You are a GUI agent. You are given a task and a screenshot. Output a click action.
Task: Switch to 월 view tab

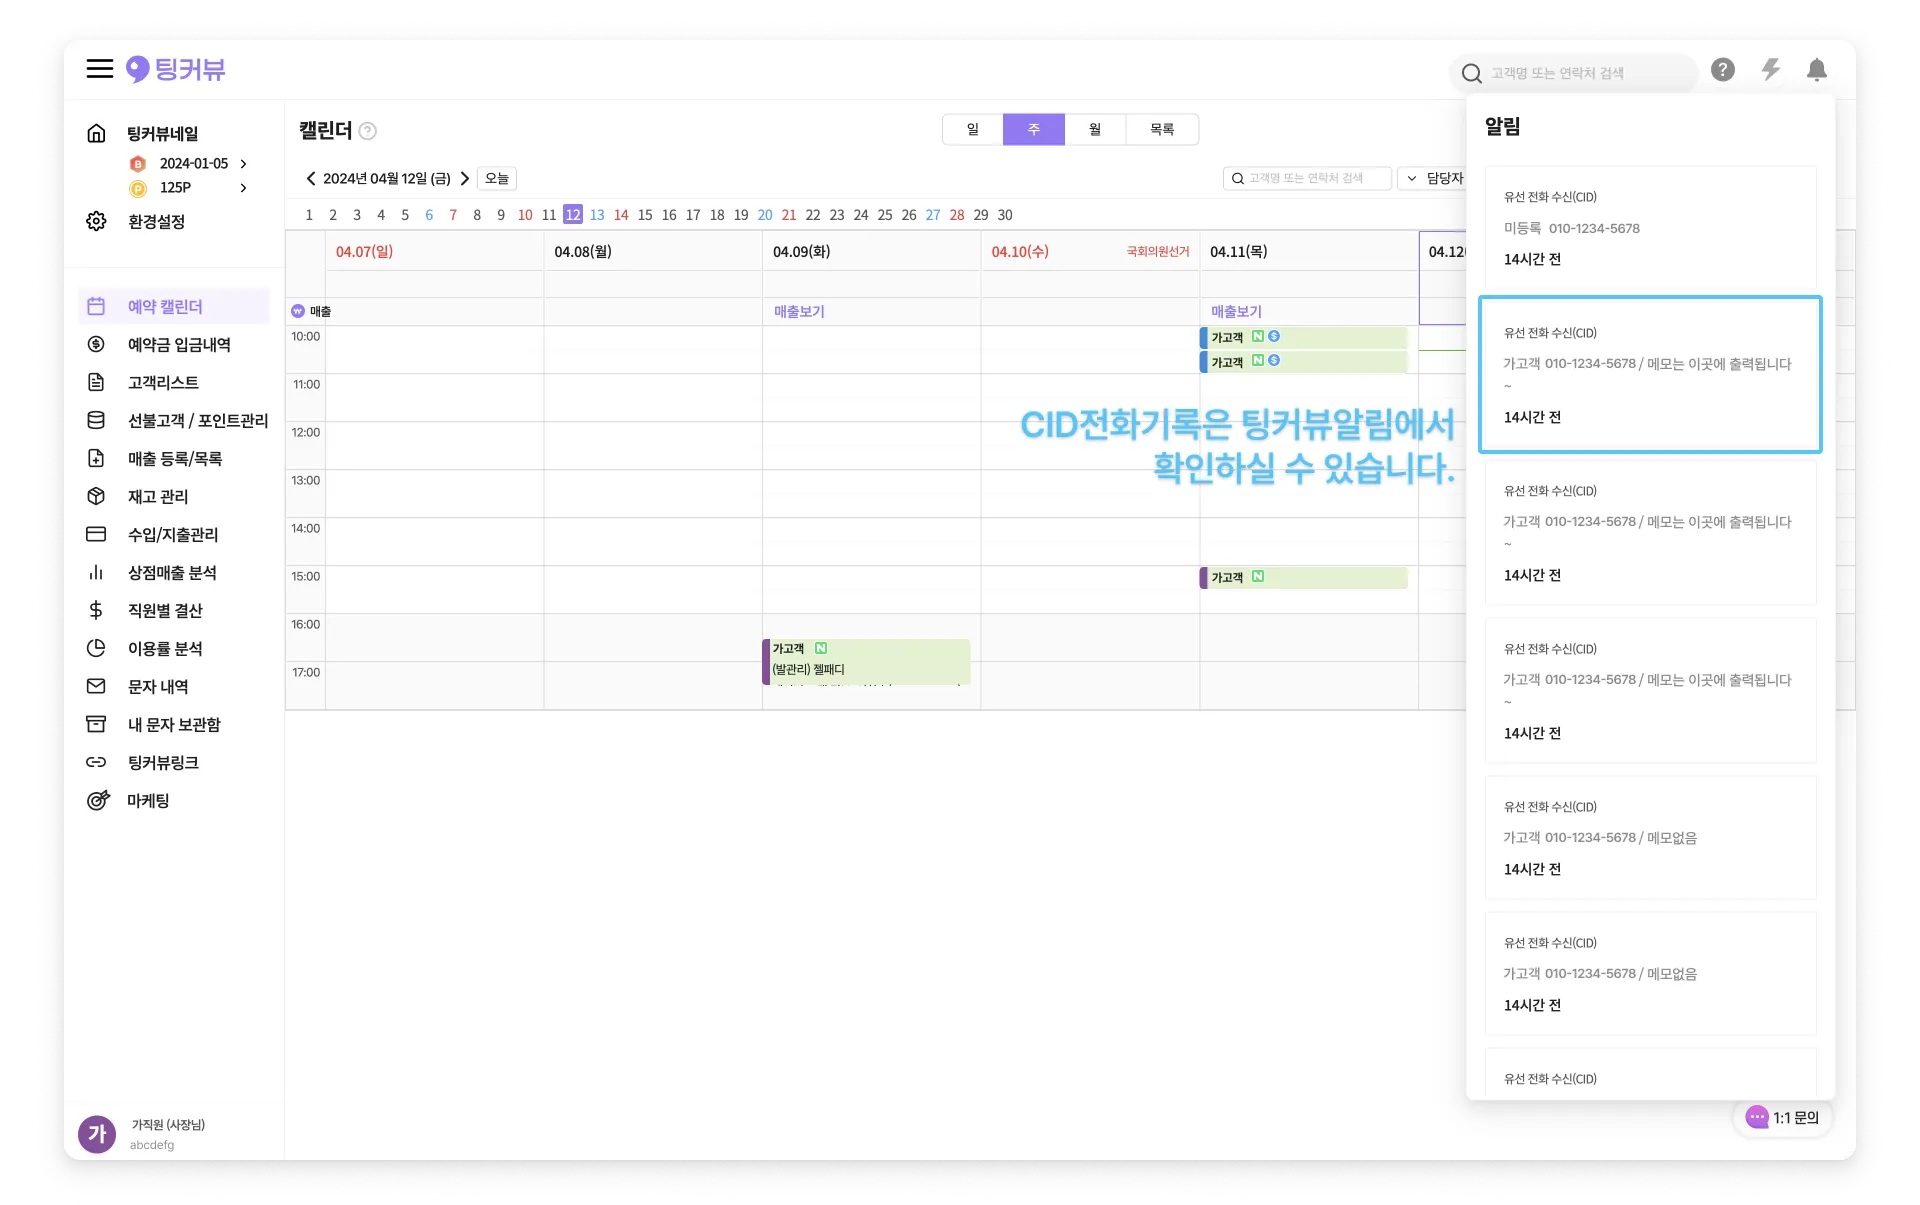point(1095,129)
